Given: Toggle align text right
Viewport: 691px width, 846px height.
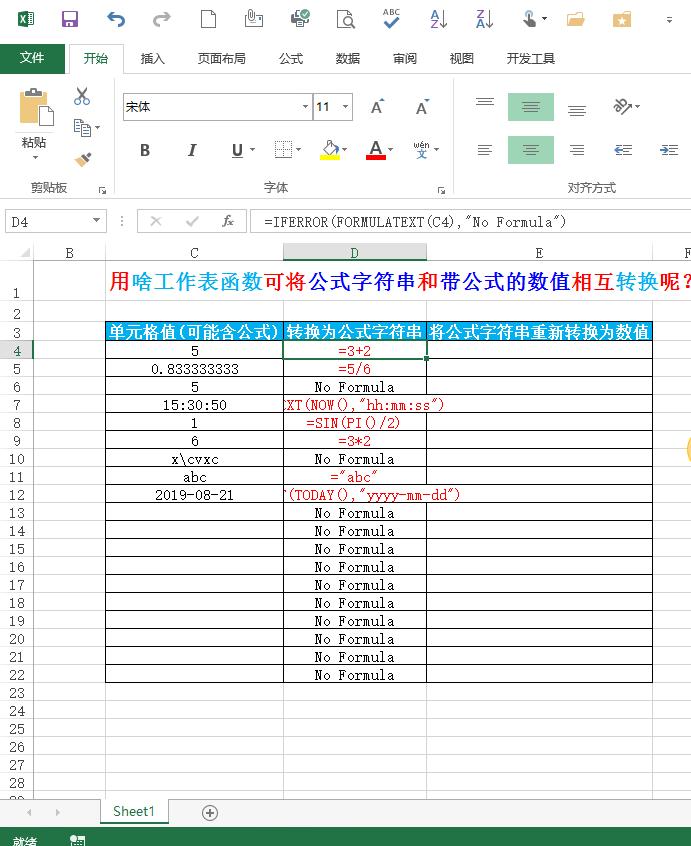Looking at the screenshot, I should pyautogui.click(x=577, y=149).
